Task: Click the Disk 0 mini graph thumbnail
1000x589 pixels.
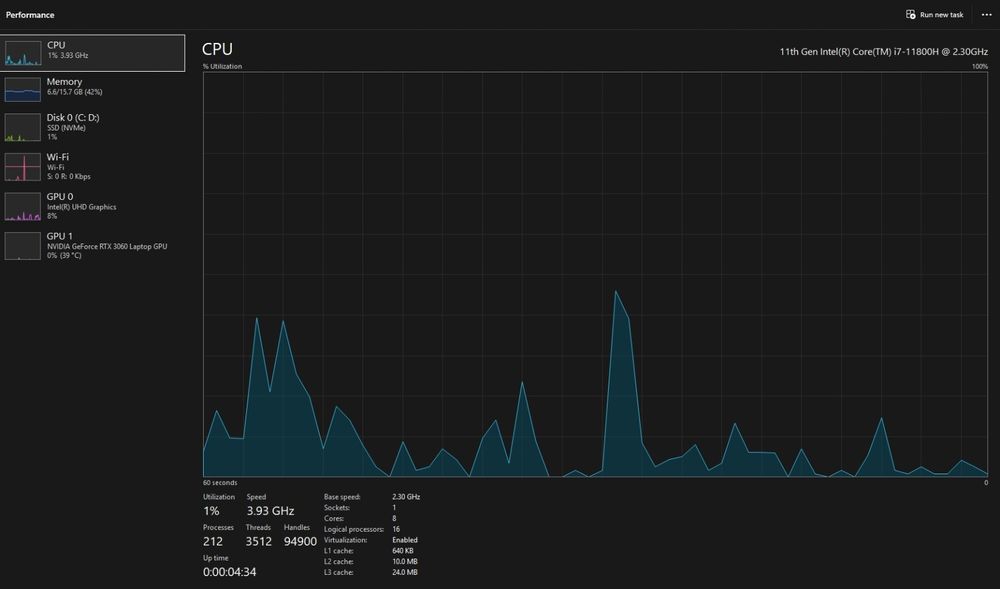Action: [23, 127]
